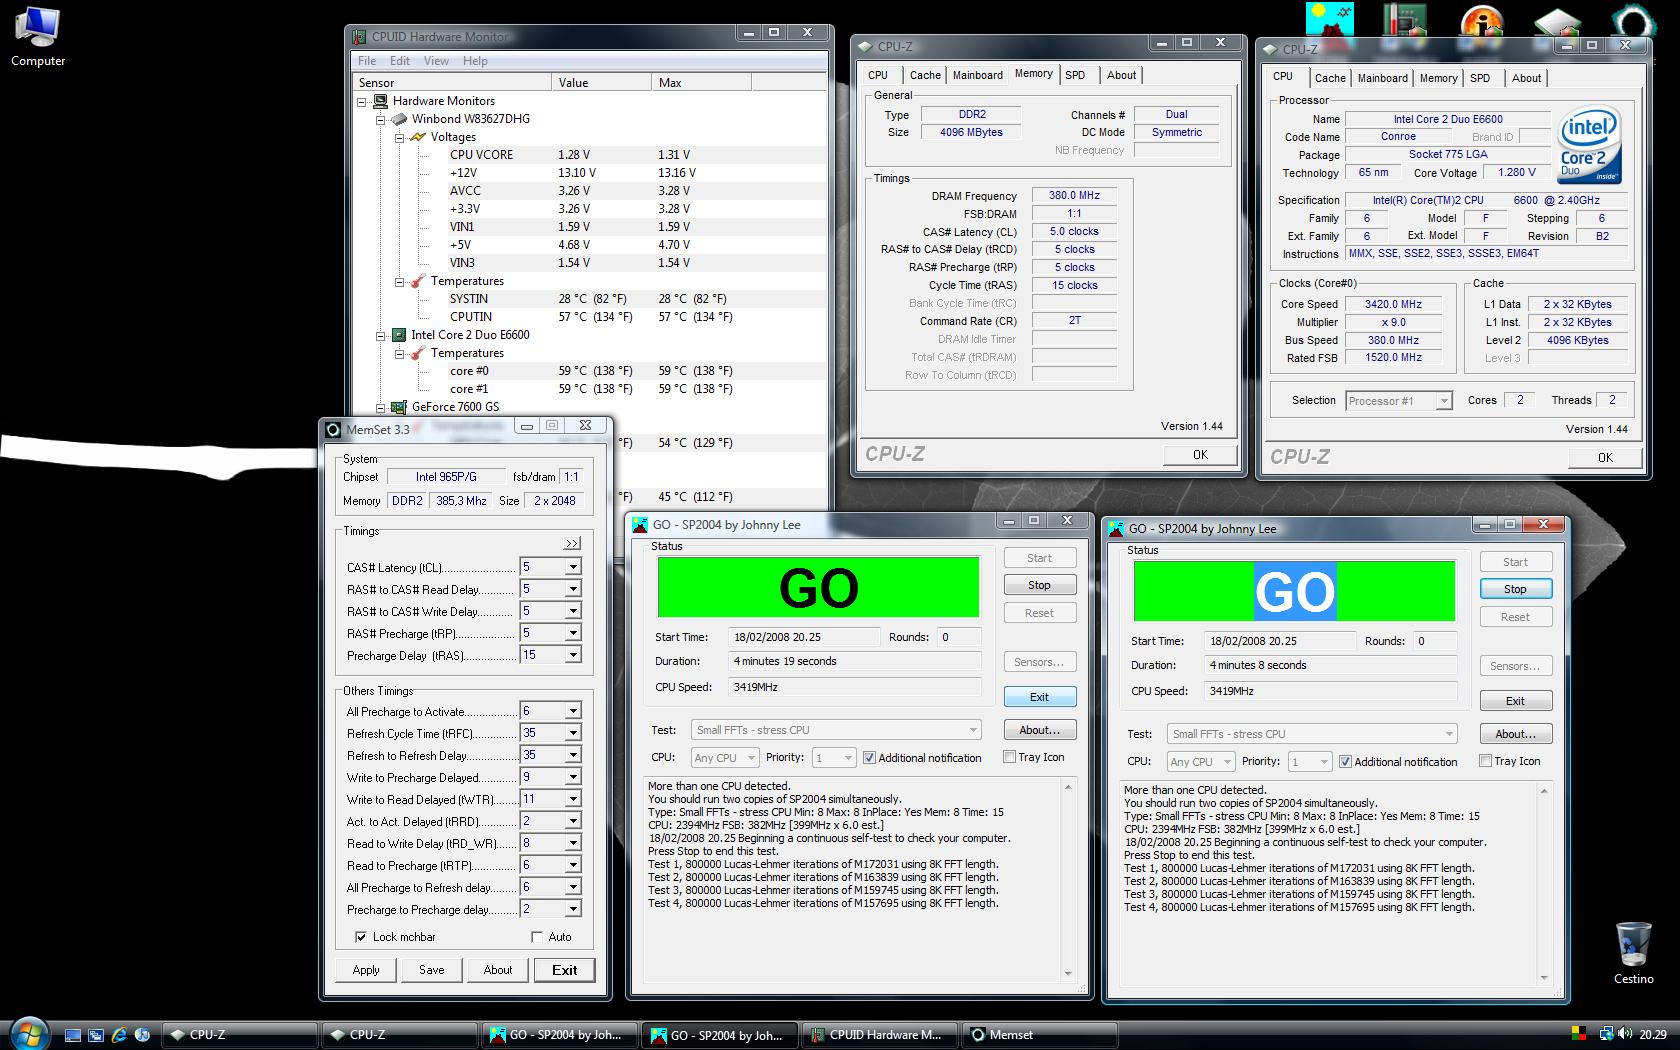Enable the Auto checkbox in MemSet

coord(537,937)
